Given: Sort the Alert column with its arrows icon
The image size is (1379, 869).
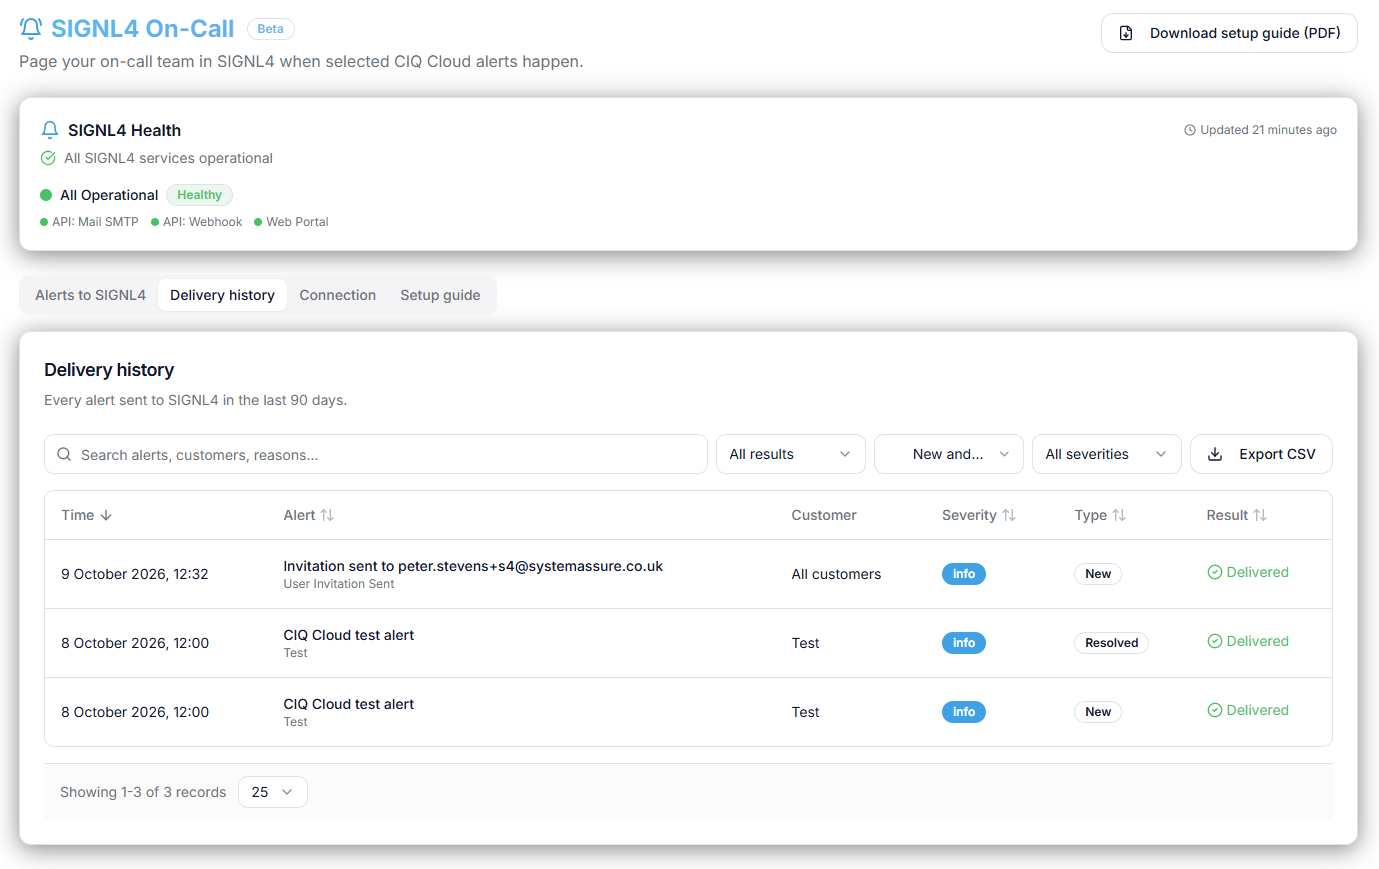Looking at the screenshot, I should 327,515.
